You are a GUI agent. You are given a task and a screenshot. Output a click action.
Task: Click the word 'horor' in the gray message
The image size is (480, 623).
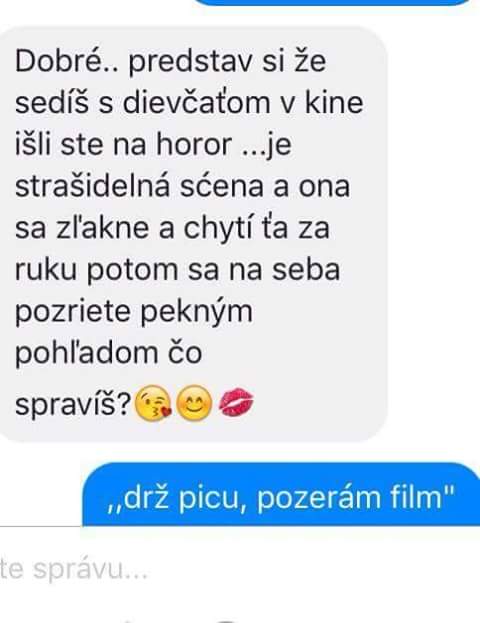(x=194, y=144)
